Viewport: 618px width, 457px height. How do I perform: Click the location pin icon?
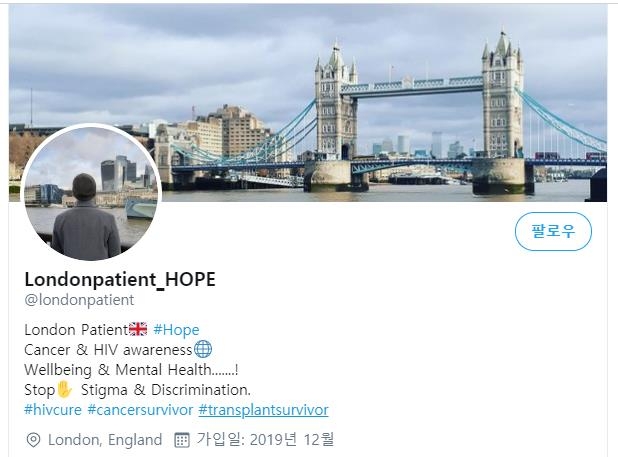pyautogui.click(x=34, y=440)
